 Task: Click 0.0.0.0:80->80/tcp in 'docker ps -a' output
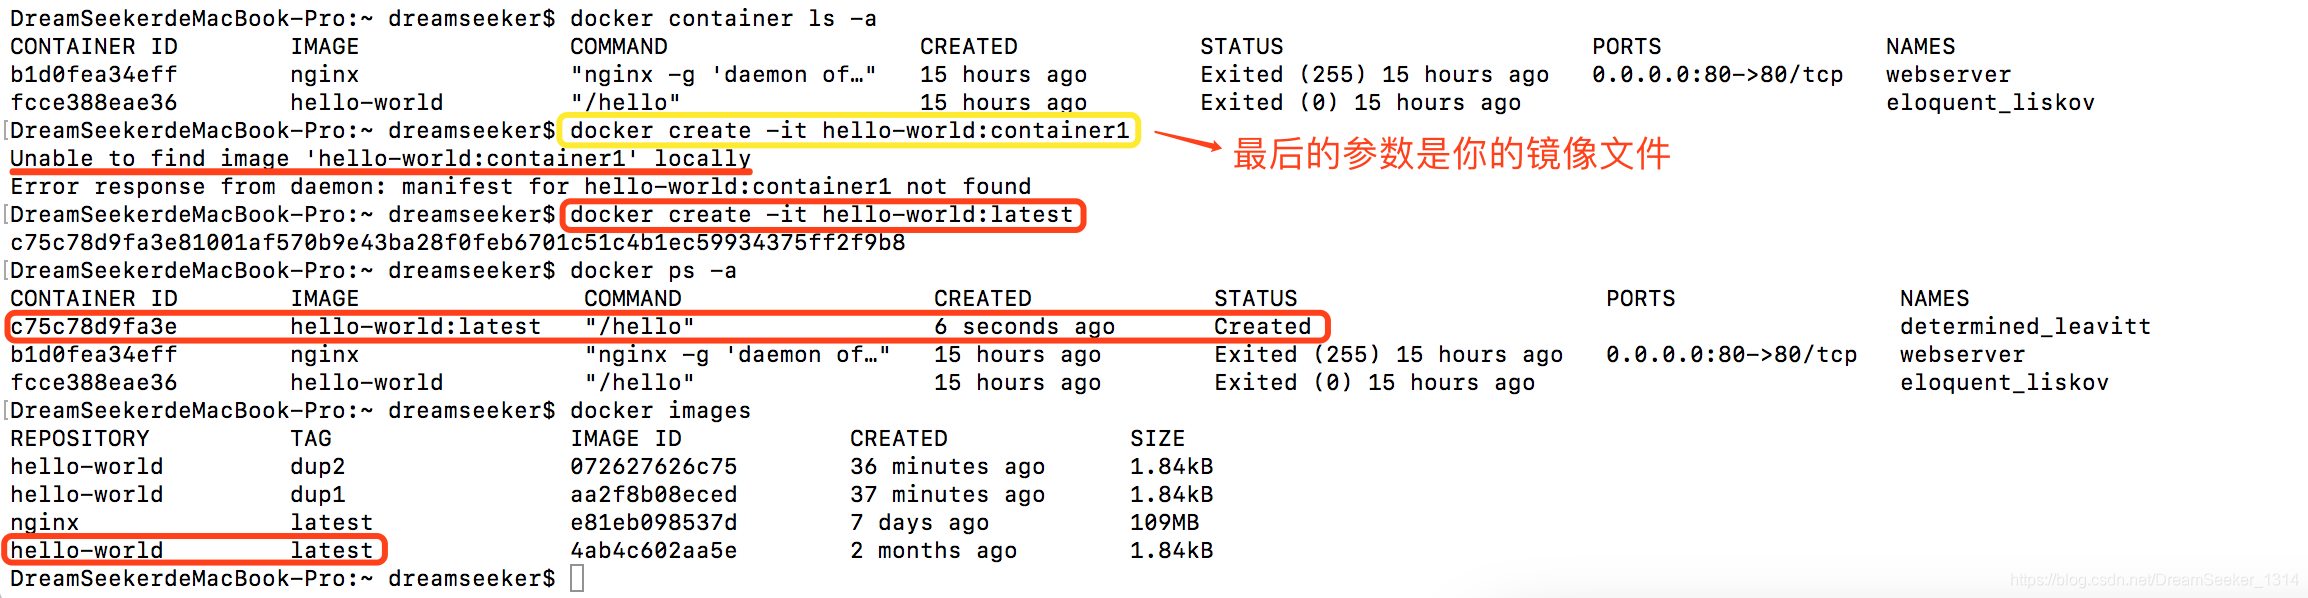[x=1731, y=355]
